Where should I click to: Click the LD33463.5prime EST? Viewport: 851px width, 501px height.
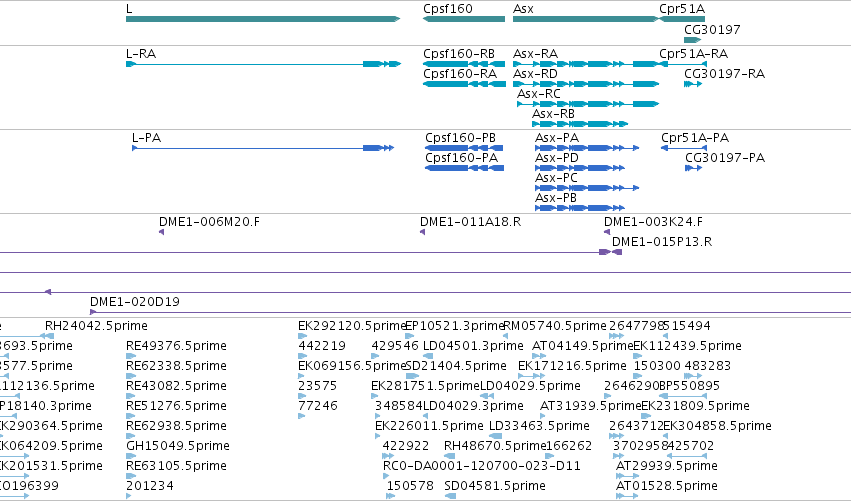(539, 427)
